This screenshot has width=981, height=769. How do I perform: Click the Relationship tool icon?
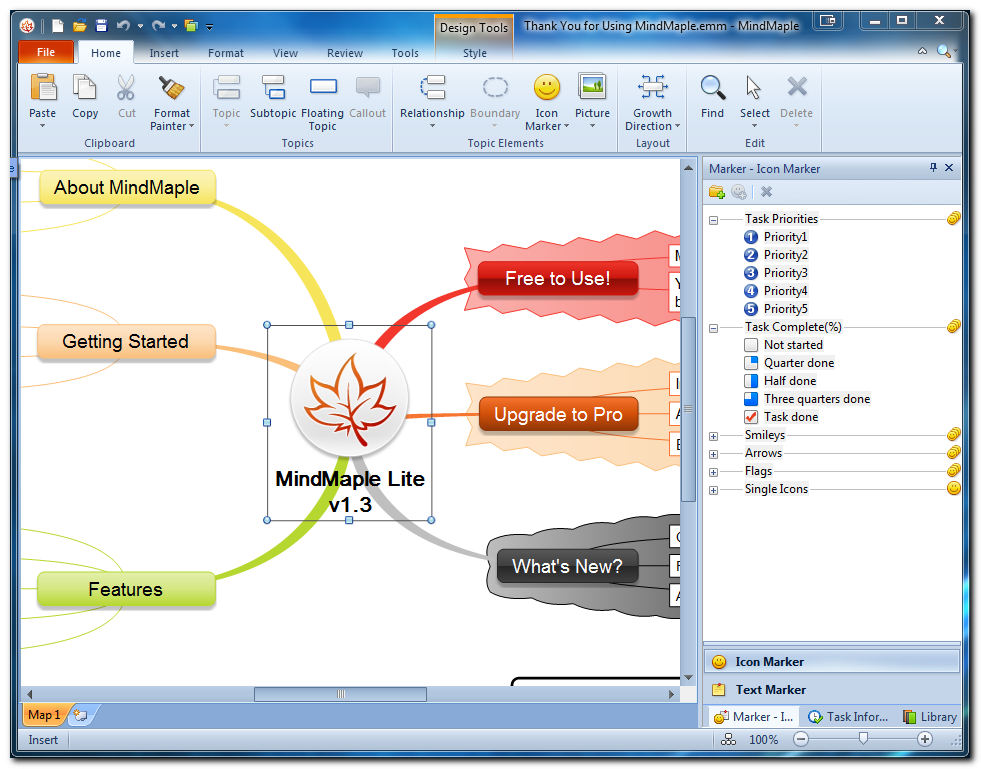pyautogui.click(x=432, y=88)
